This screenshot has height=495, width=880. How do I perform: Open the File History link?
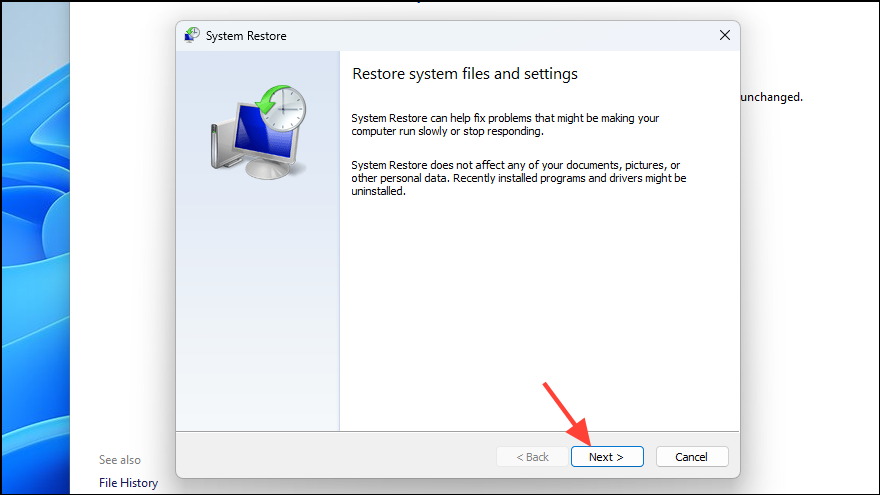(x=129, y=483)
